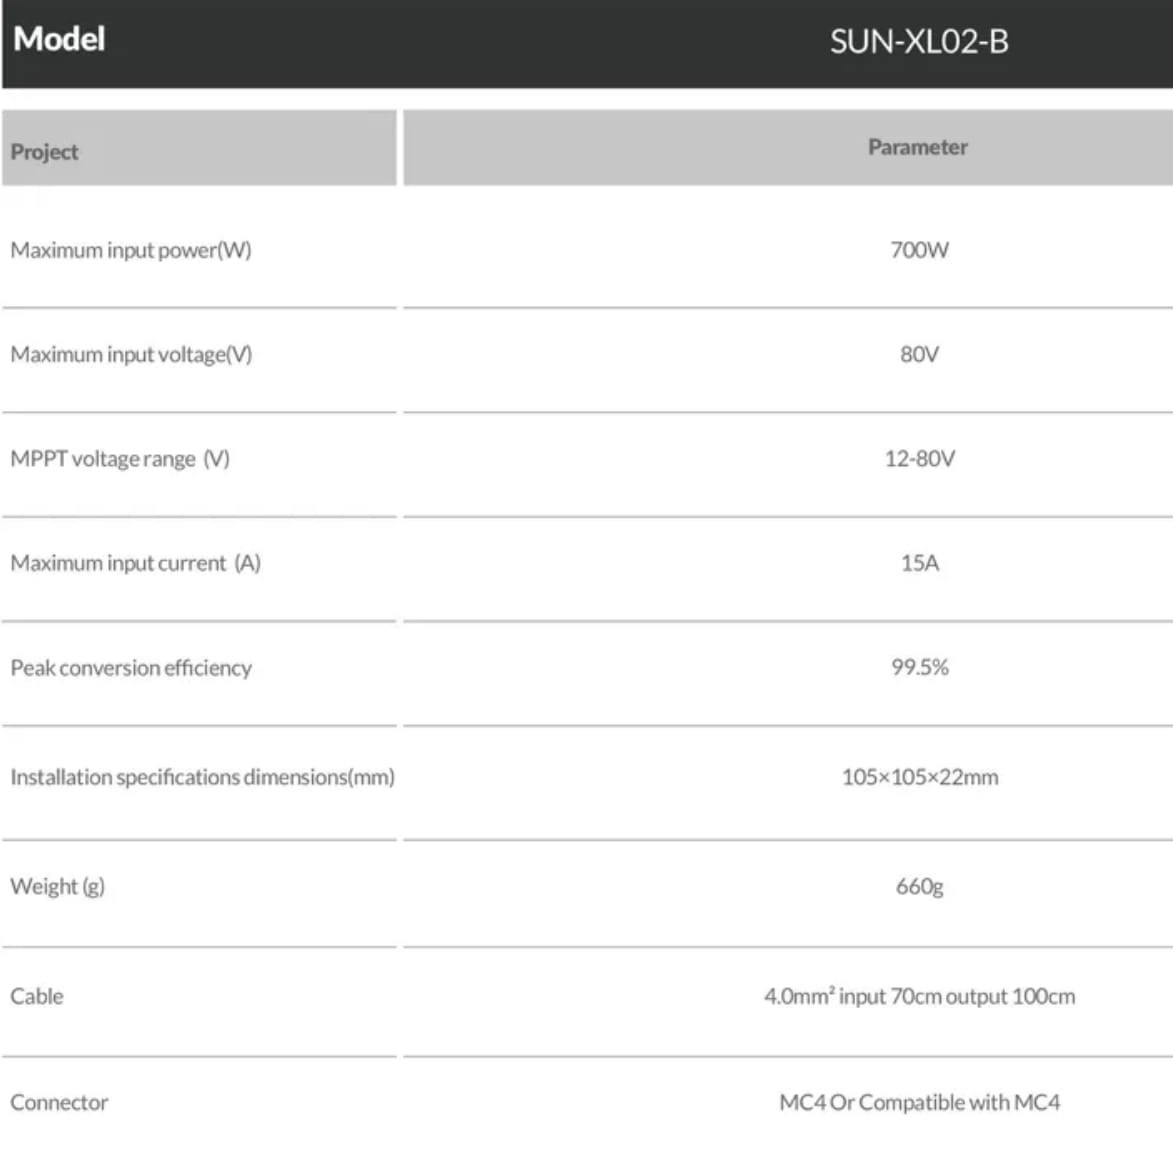Click the 15A value
Screen dimensions: 1173x1153
coord(919,563)
